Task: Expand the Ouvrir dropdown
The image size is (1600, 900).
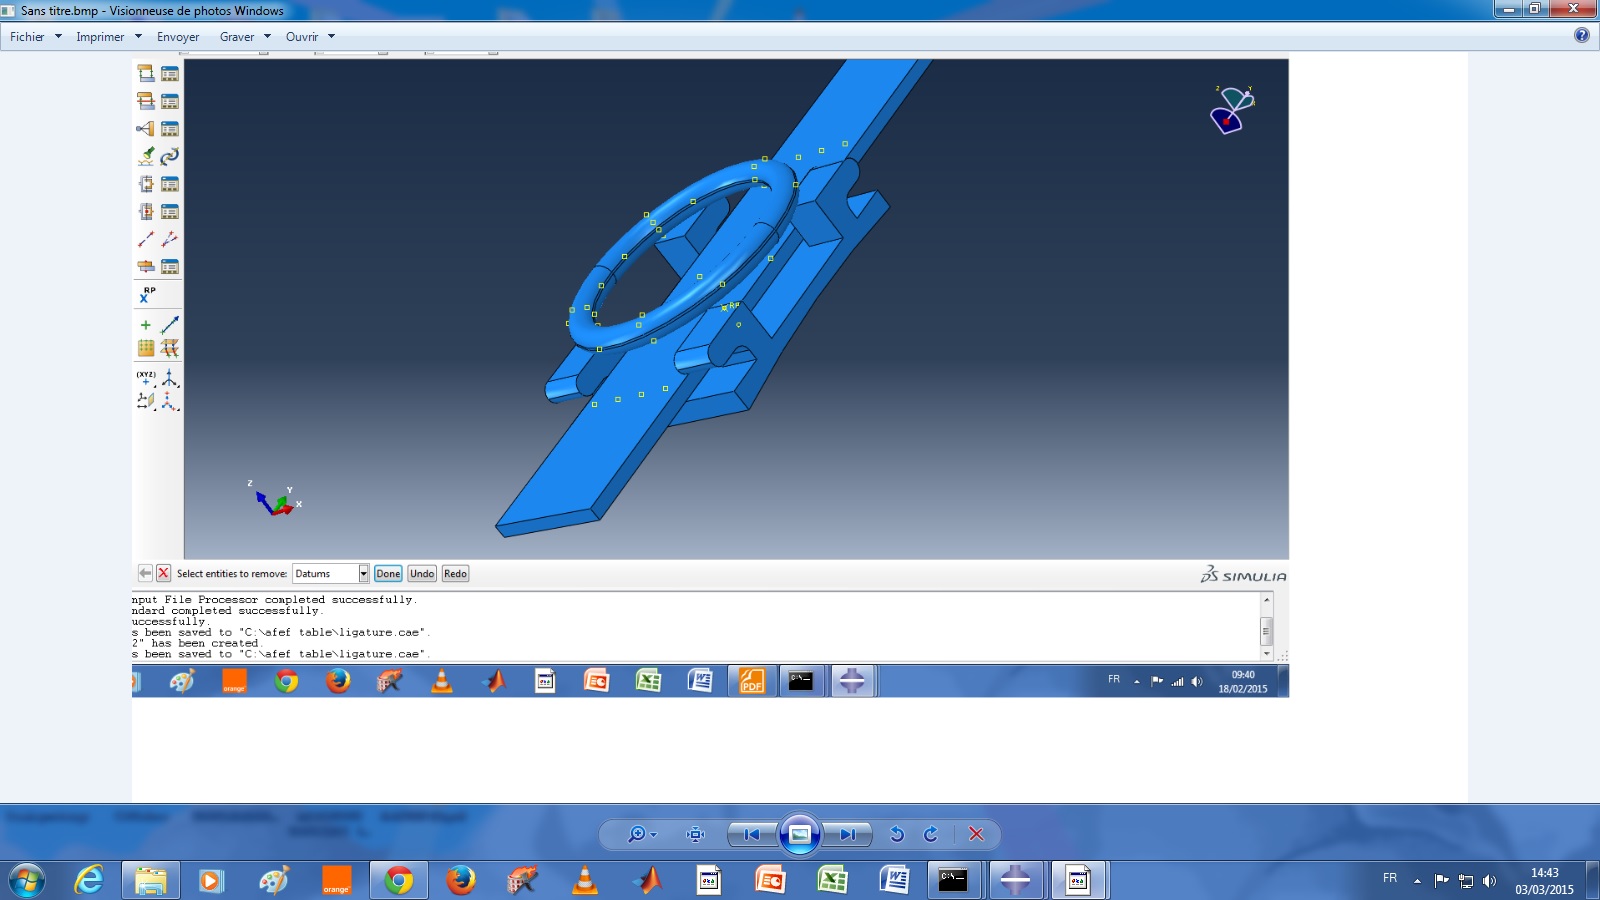Action: 331,37
